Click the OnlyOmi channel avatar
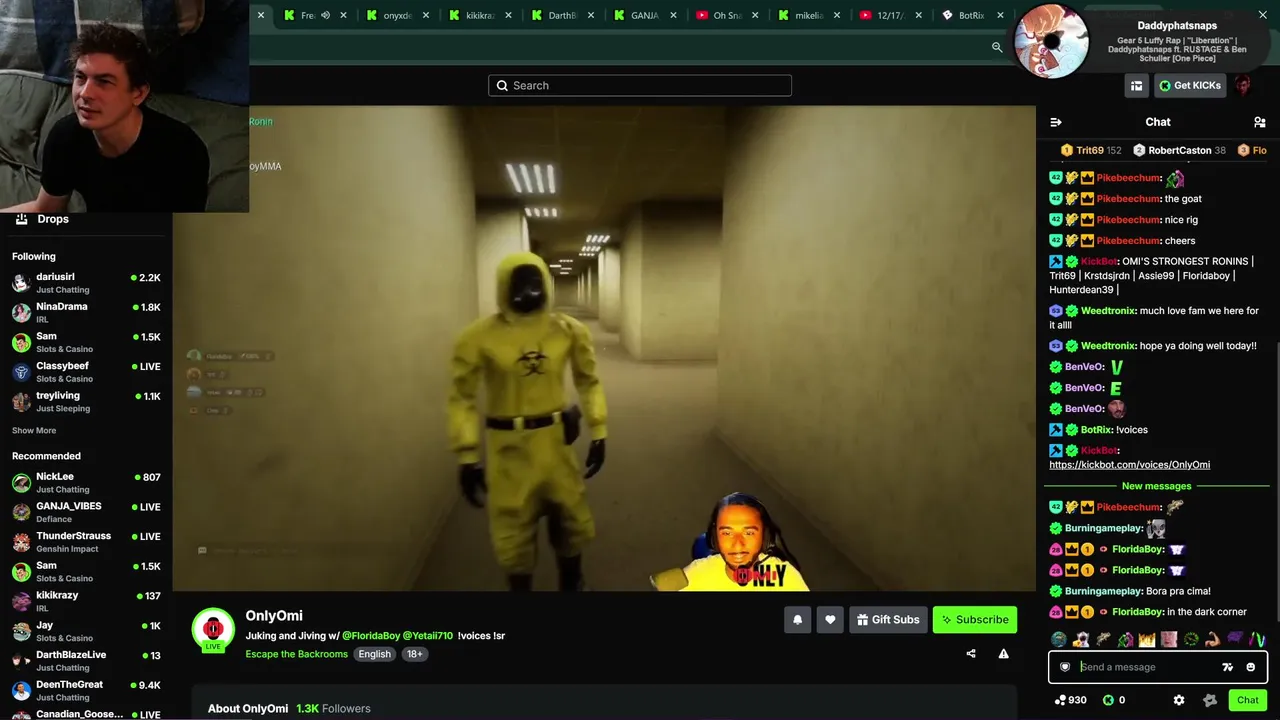 click(213, 628)
